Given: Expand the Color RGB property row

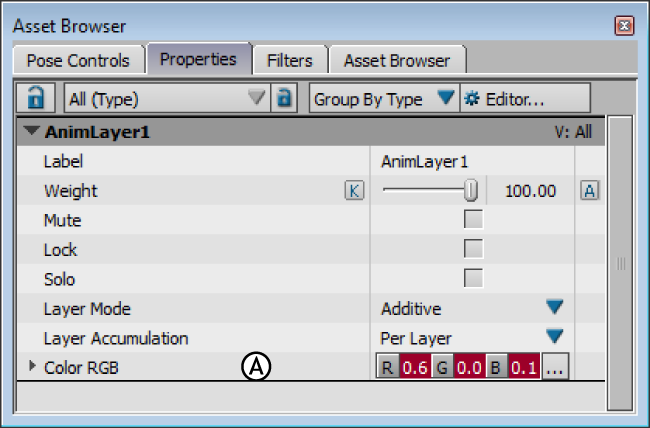Looking at the screenshot, I should point(32,367).
